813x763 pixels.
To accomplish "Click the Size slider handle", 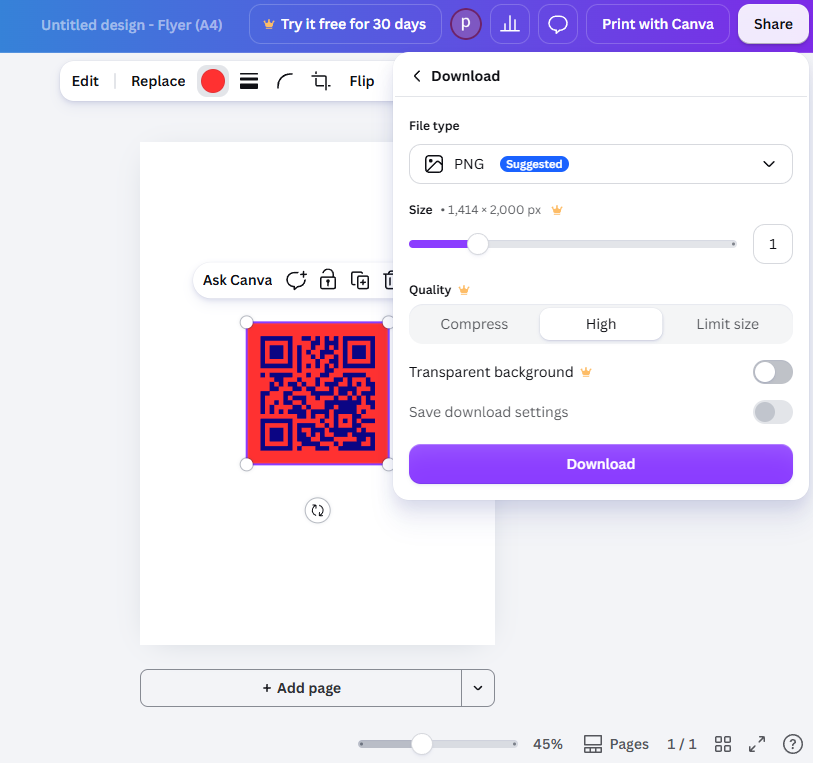I will pos(478,244).
